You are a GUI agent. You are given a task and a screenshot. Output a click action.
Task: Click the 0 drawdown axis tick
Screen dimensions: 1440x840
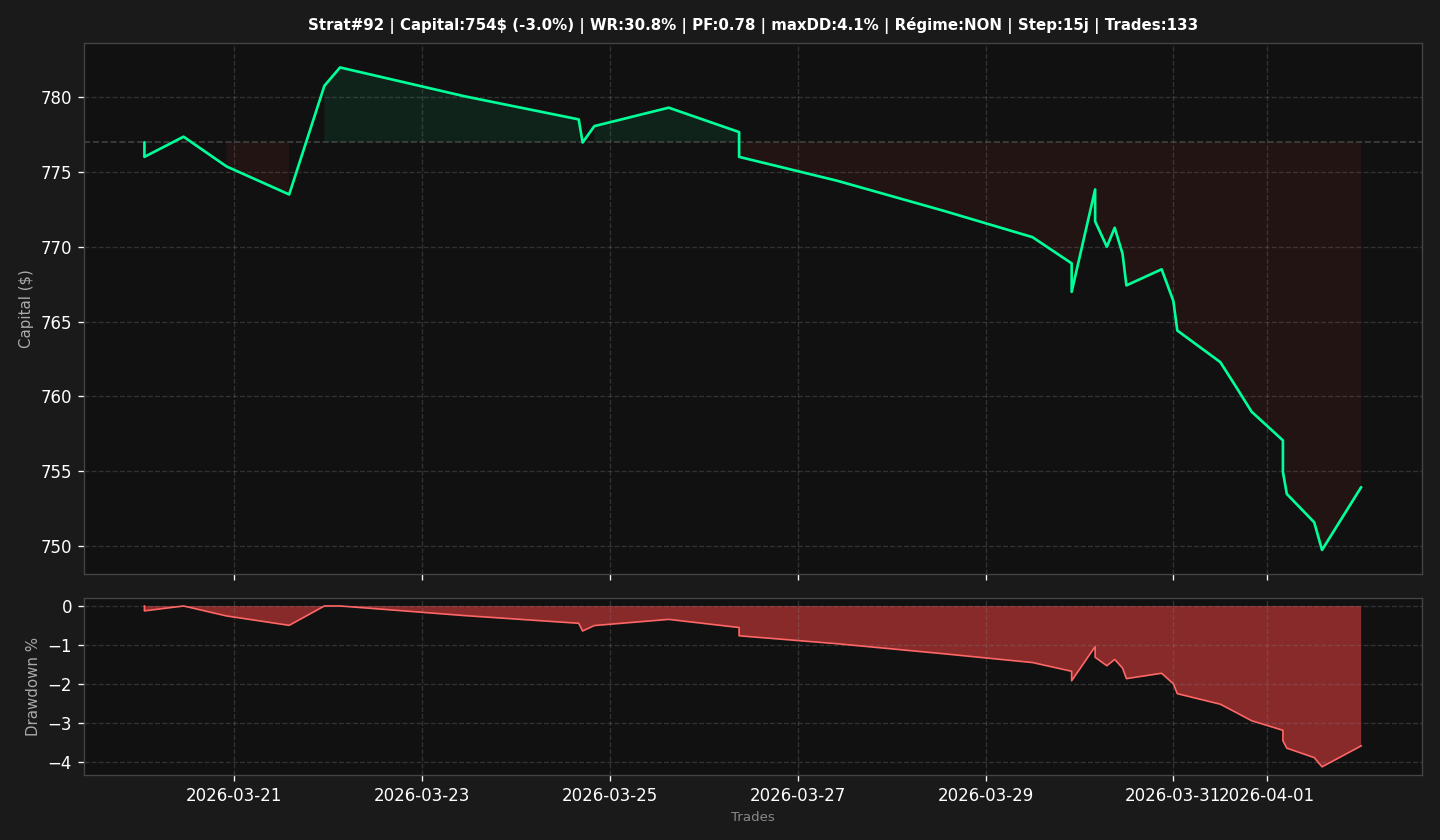pyautogui.click(x=67, y=607)
